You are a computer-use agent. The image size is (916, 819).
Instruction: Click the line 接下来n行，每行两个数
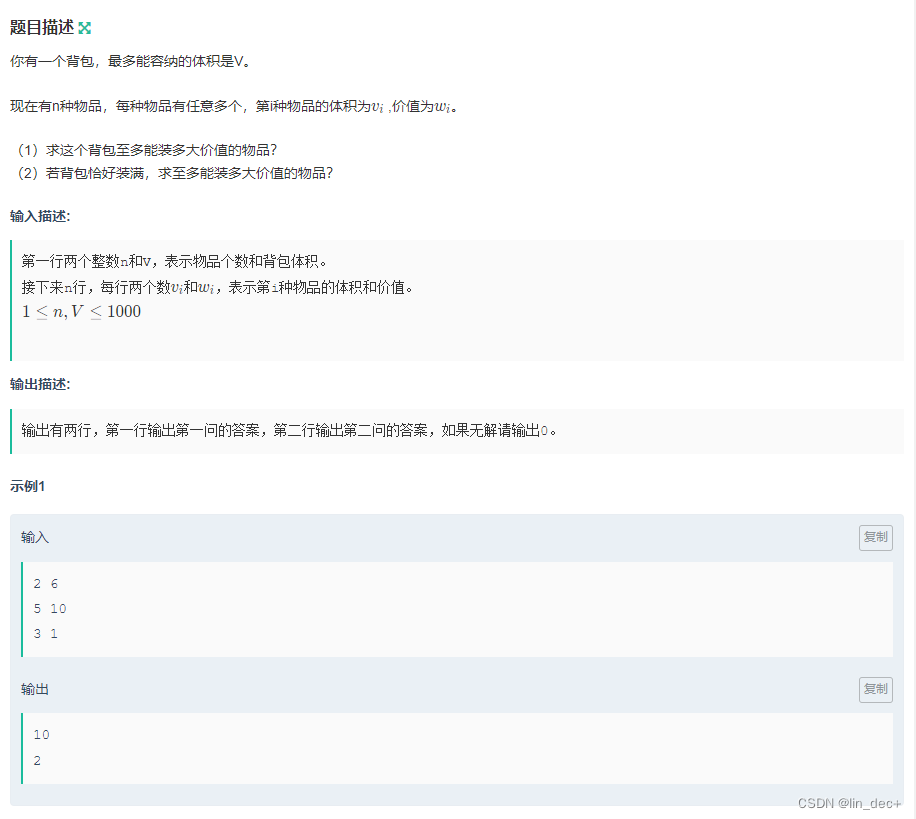[x=217, y=287]
